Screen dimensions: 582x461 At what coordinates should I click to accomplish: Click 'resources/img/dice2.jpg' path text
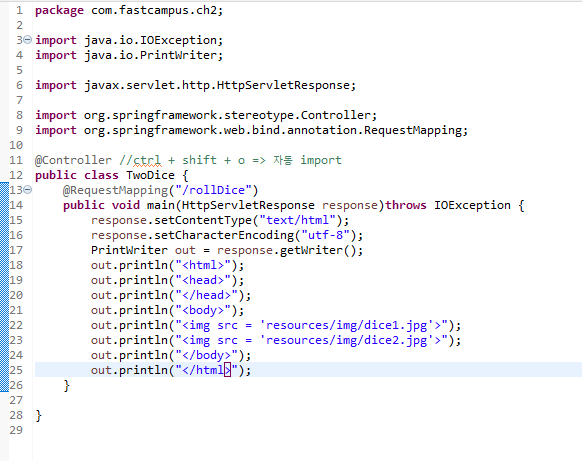click(346, 340)
